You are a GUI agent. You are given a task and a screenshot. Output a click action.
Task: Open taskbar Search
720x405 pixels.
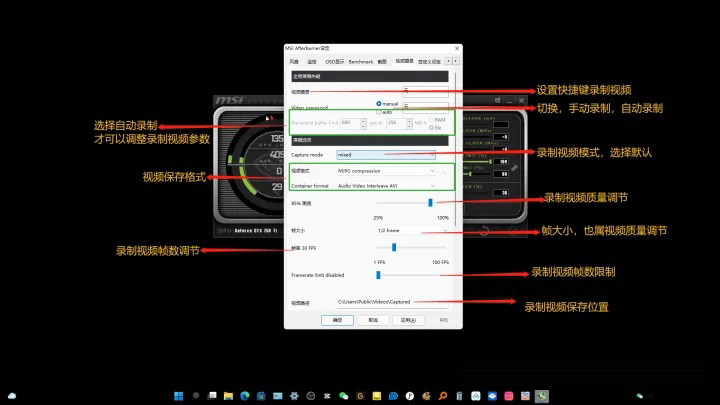(195, 396)
